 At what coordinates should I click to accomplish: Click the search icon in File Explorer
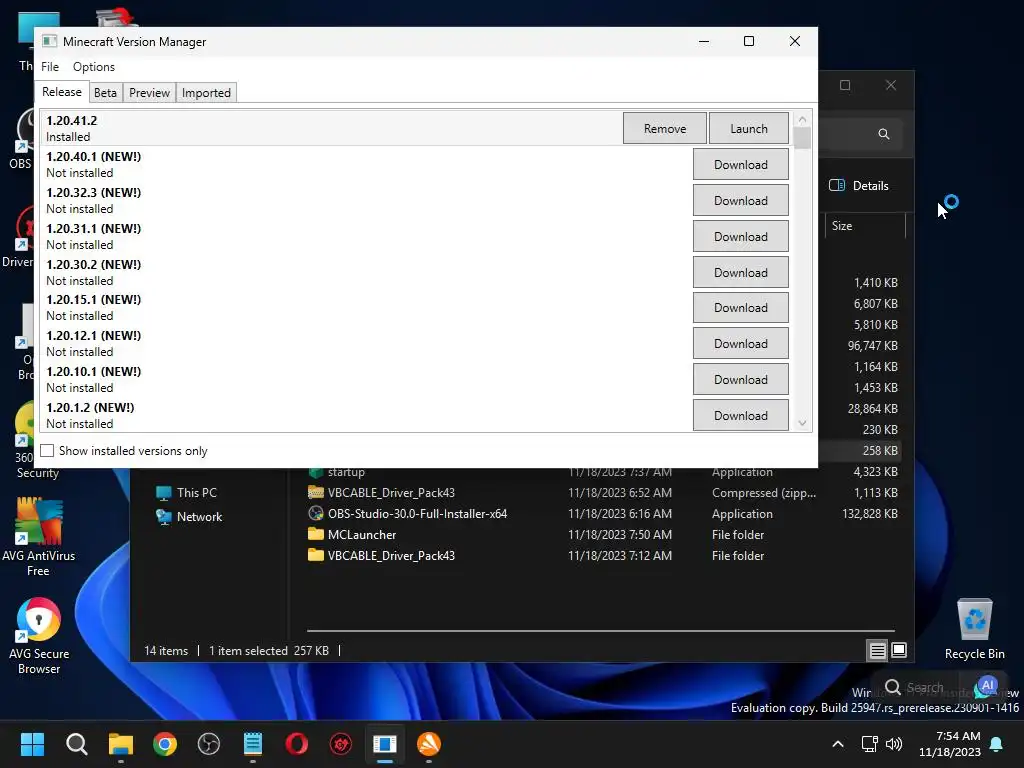click(x=884, y=134)
